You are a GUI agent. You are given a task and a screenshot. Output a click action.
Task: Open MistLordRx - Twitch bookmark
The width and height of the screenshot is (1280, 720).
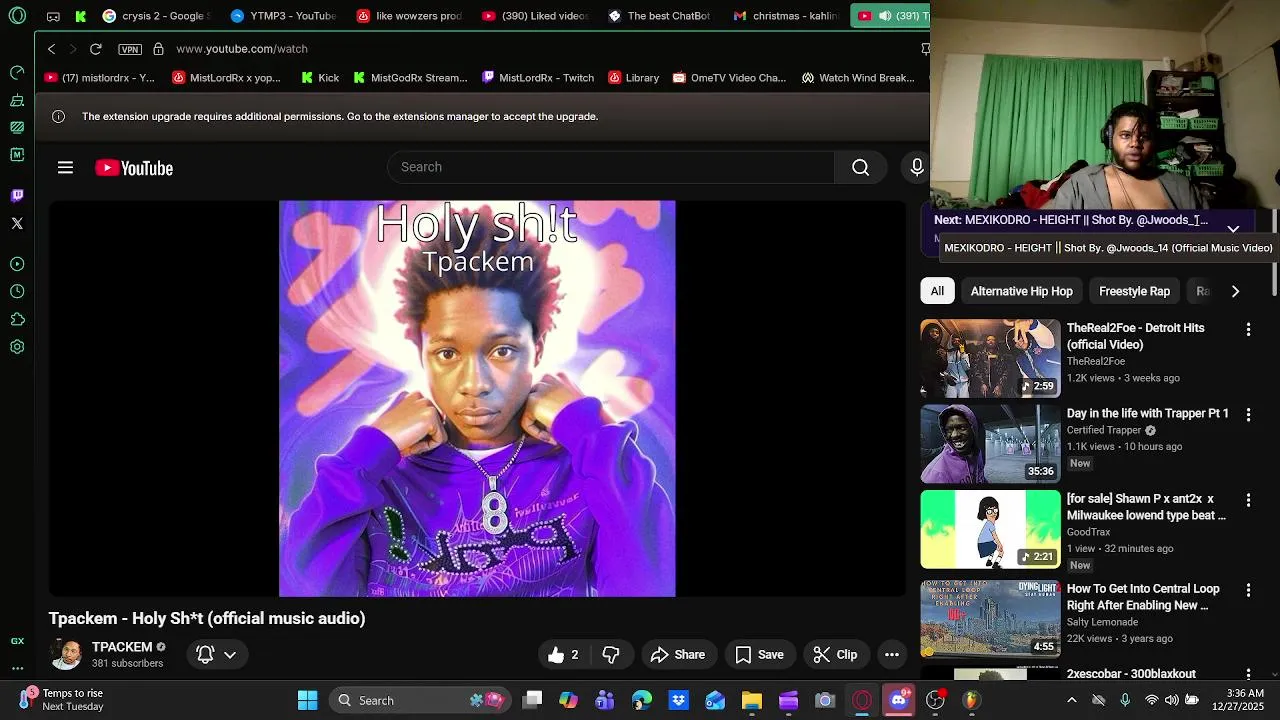coord(537,78)
